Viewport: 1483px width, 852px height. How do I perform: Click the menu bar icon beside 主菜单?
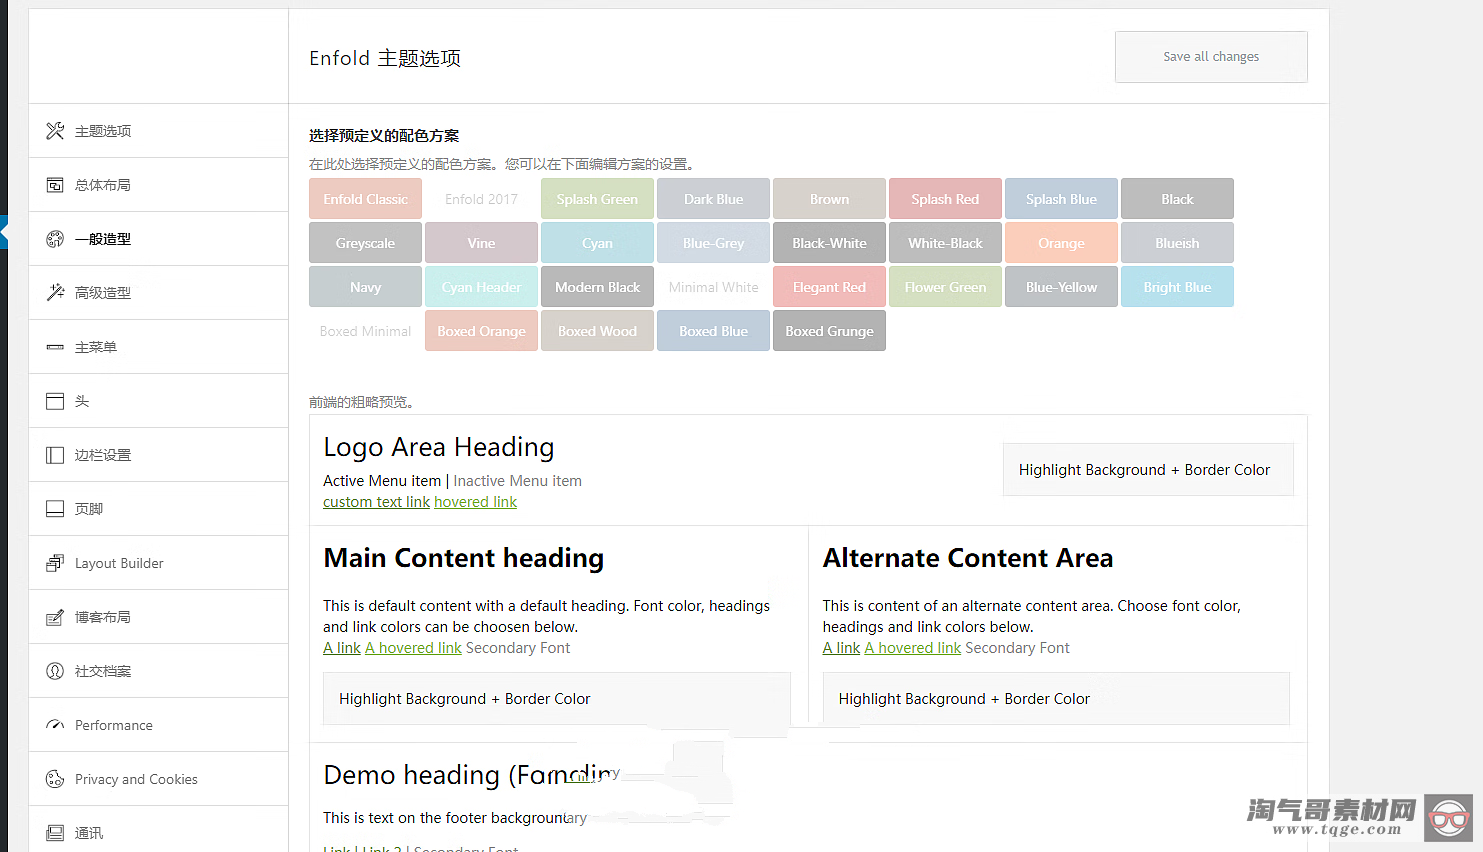55,347
